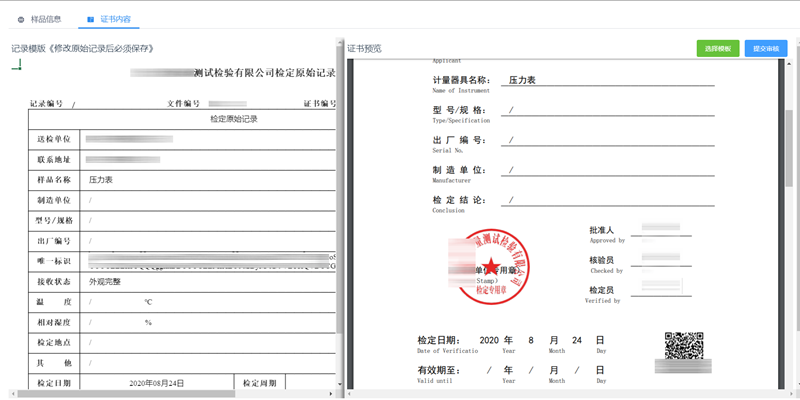The width and height of the screenshot is (800, 400).
Task: Click the 接收状态 cell value 外观完整
Action: (x=105, y=282)
